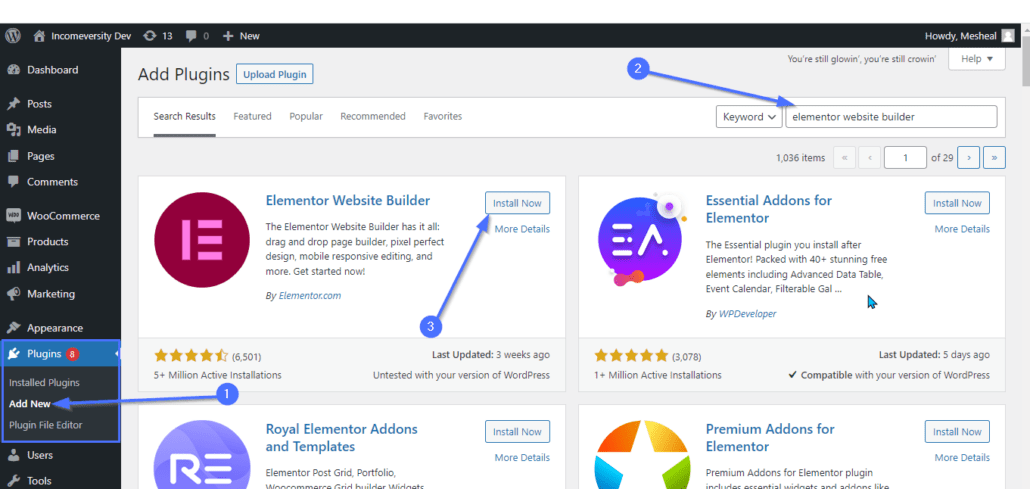Select Add New in Plugins submenu
The height and width of the screenshot is (489, 1030).
[x=30, y=404]
